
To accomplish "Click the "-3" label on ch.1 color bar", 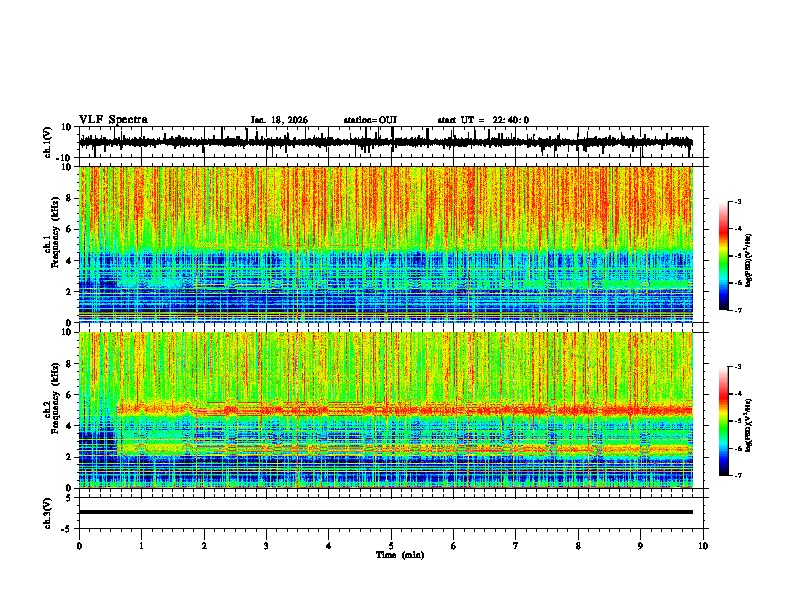I will pos(737,201).
